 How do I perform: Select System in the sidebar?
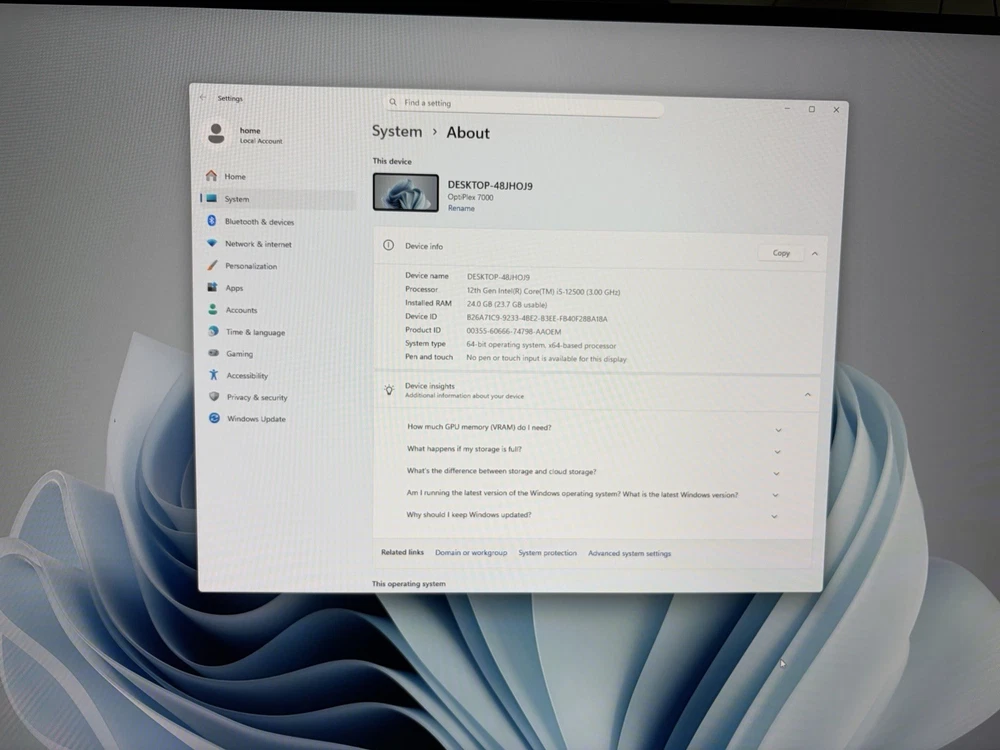pyautogui.click(x=237, y=199)
